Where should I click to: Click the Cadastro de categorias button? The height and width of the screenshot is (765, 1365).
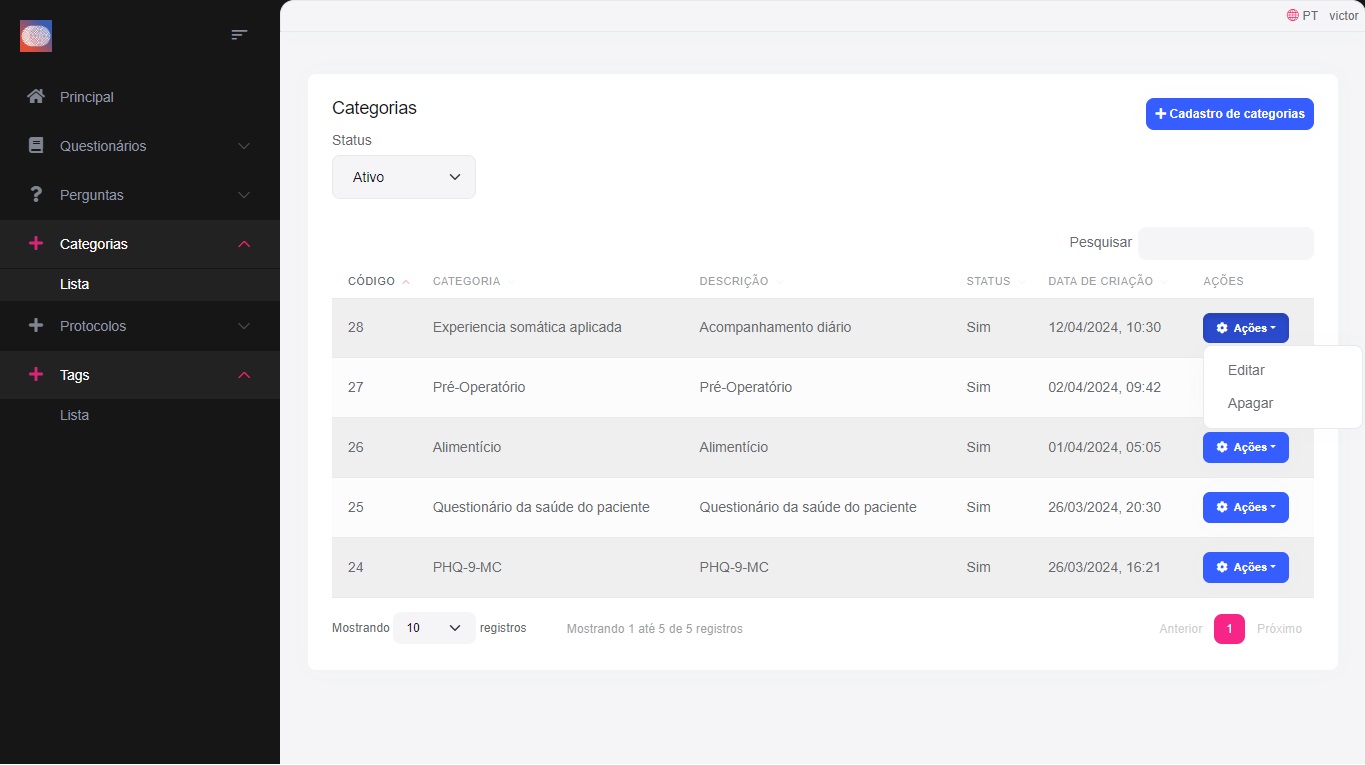[x=1229, y=114]
